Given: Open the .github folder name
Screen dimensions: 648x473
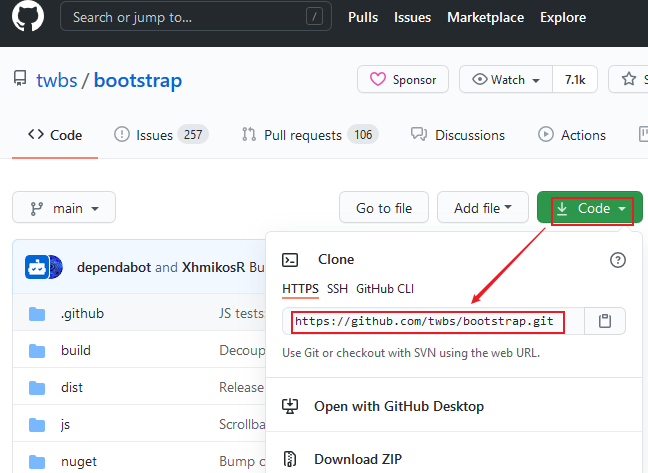Looking at the screenshot, I should coord(82,314).
